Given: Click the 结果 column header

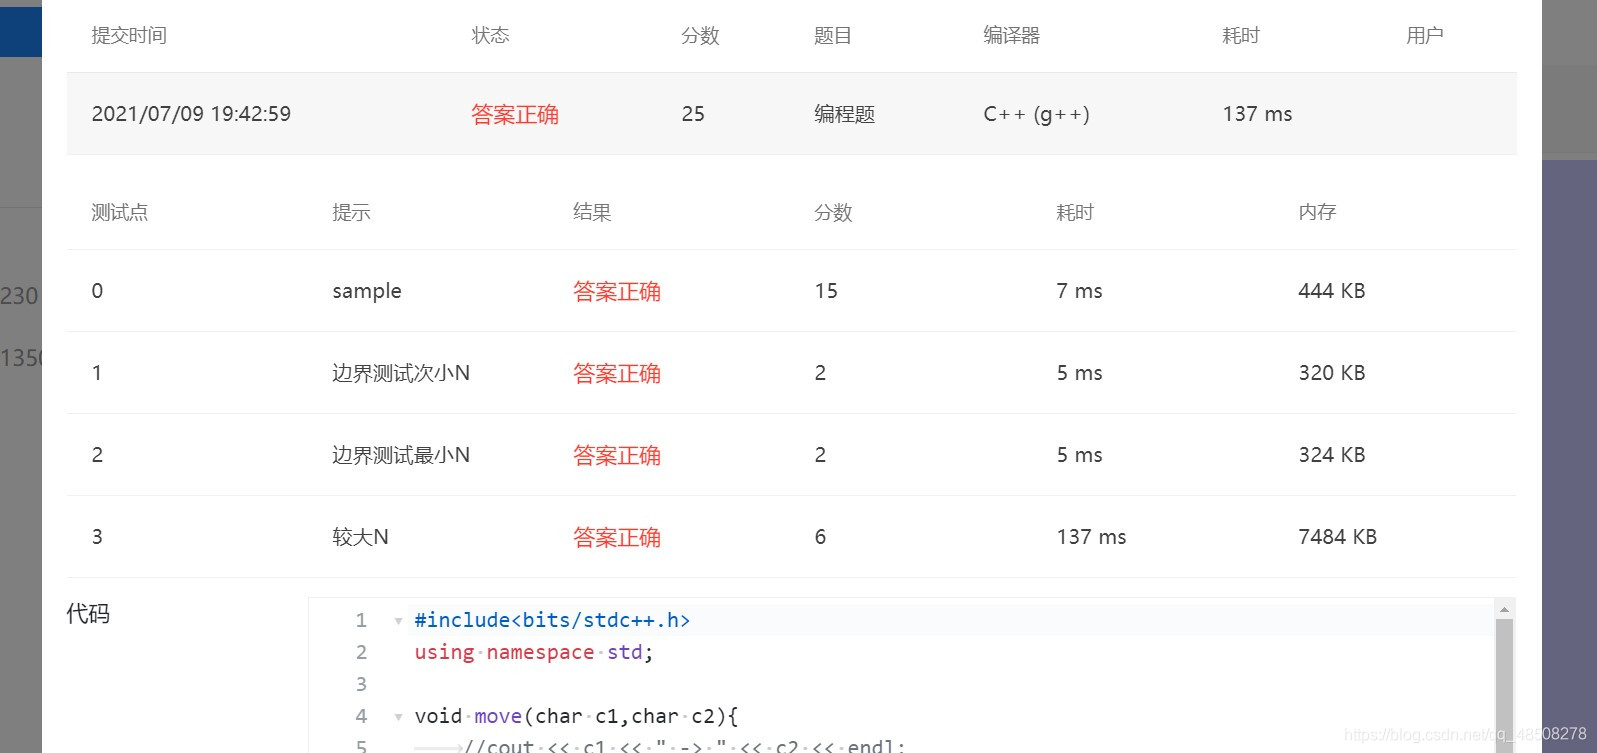Looking at the screenshot, I should tap(593, 212).
